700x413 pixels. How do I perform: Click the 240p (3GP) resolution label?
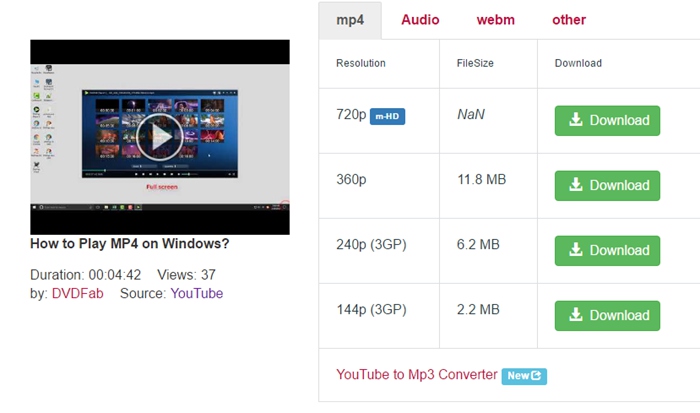tap(371, 245)
